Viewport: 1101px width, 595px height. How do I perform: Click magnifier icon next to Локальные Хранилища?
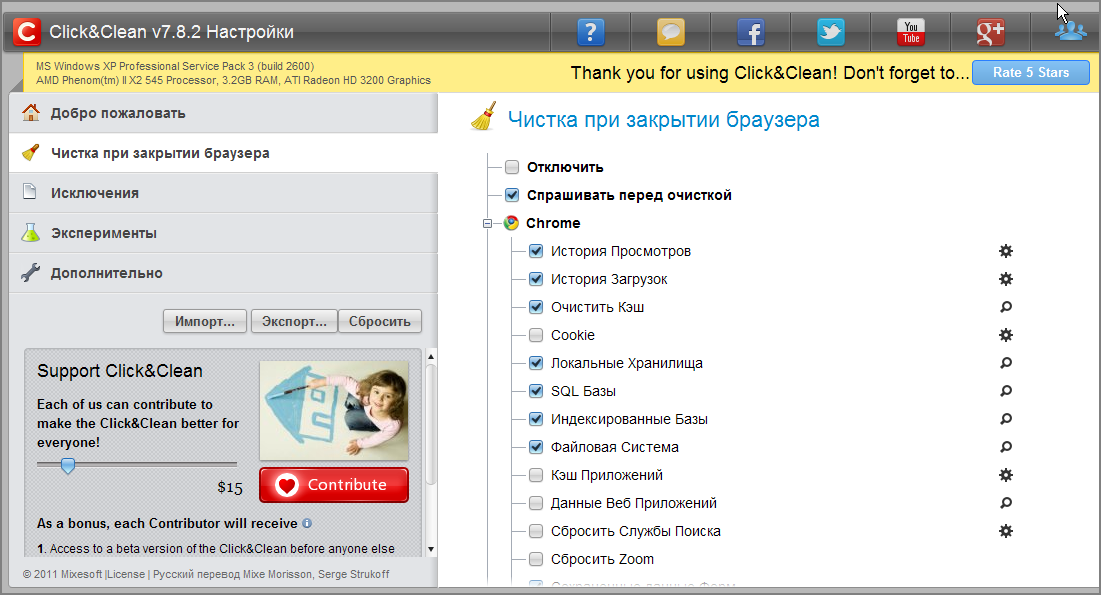[1006, 363]
